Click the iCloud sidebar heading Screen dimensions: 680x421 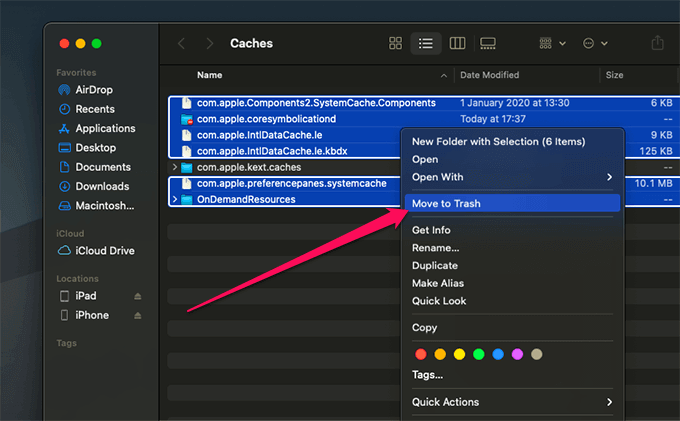click(70, 233)
